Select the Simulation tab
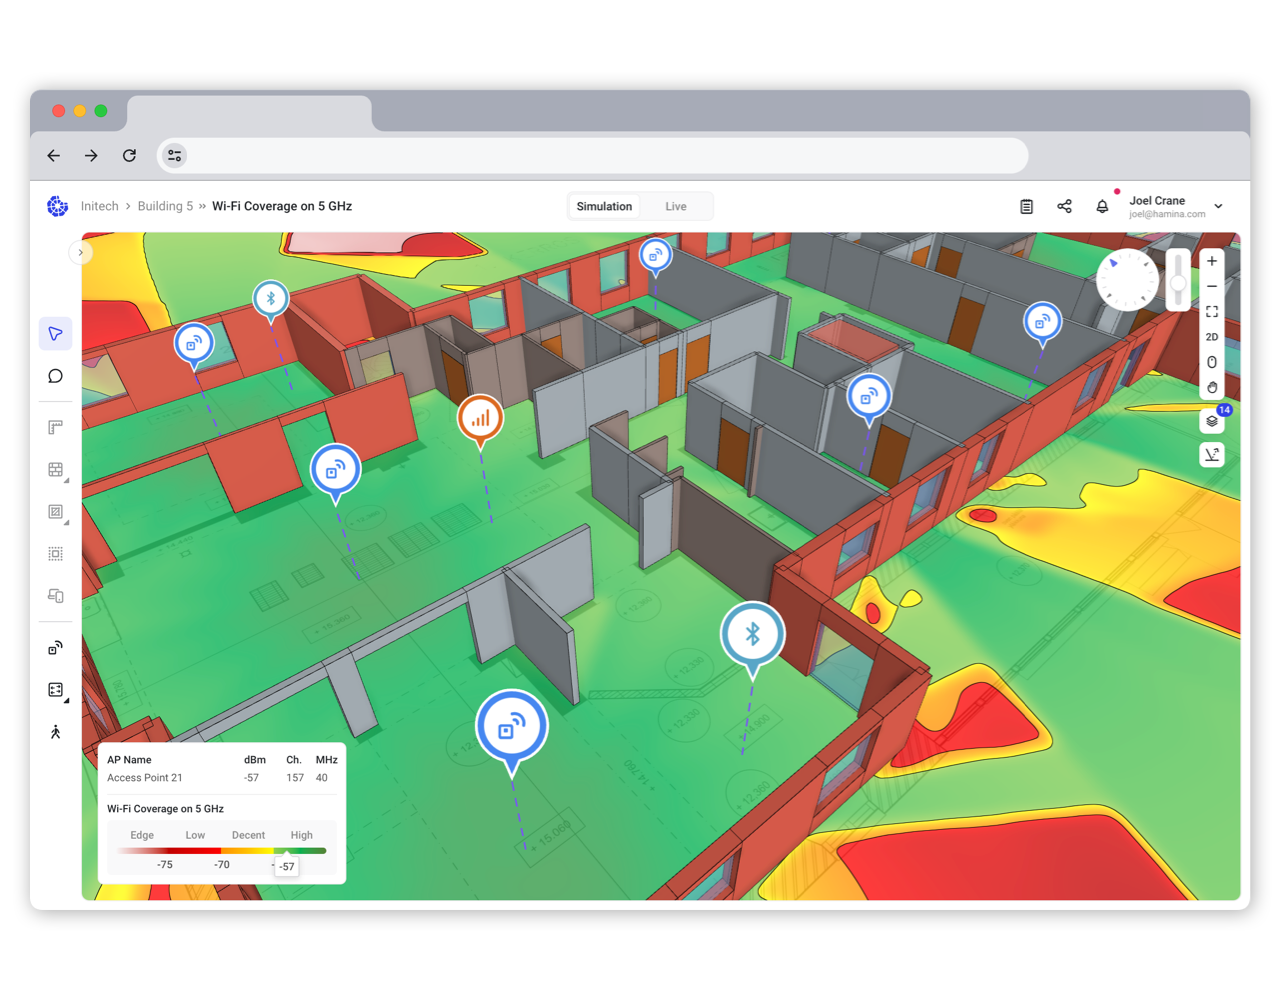The width and height of the screenshot is (1280, 1000). click(604, 206)
